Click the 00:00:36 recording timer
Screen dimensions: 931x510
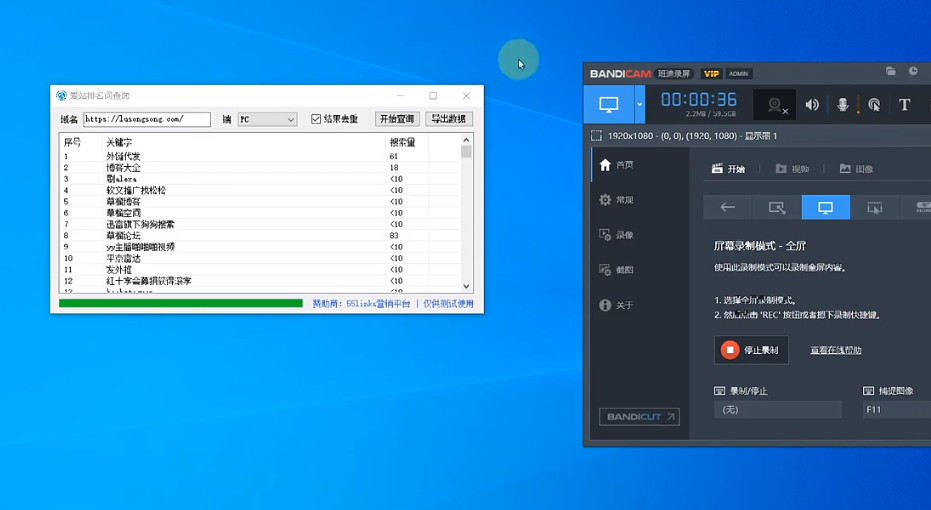tap(698, 99)
